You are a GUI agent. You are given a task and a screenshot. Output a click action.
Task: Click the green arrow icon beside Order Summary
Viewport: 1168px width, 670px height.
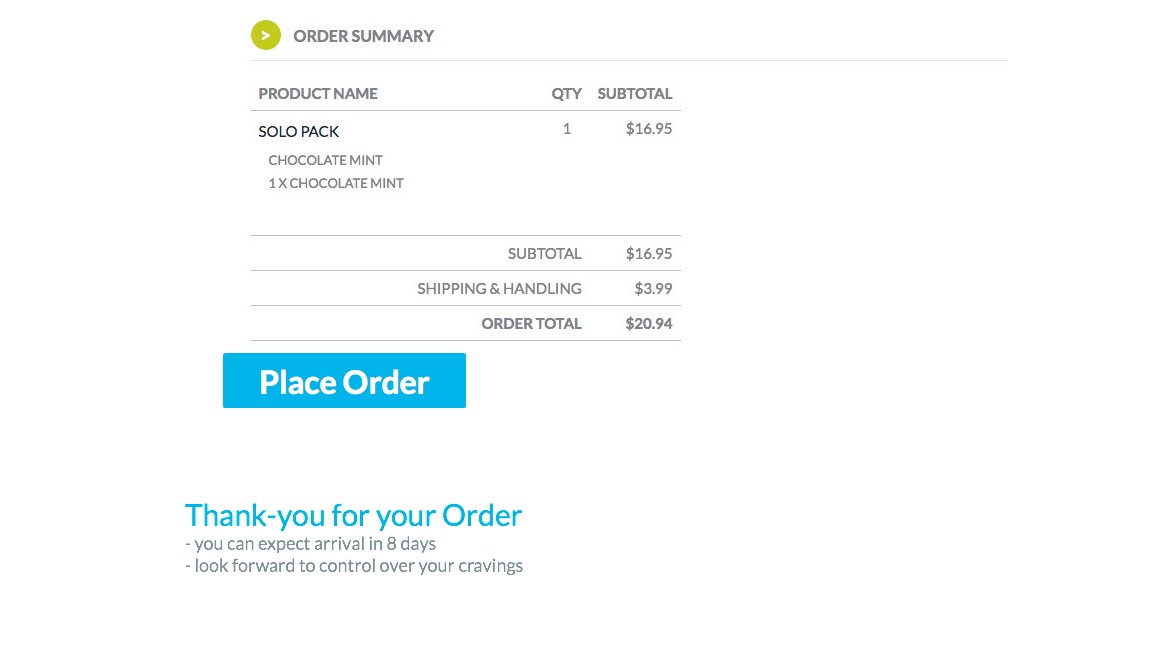click(x=265, y=35)
